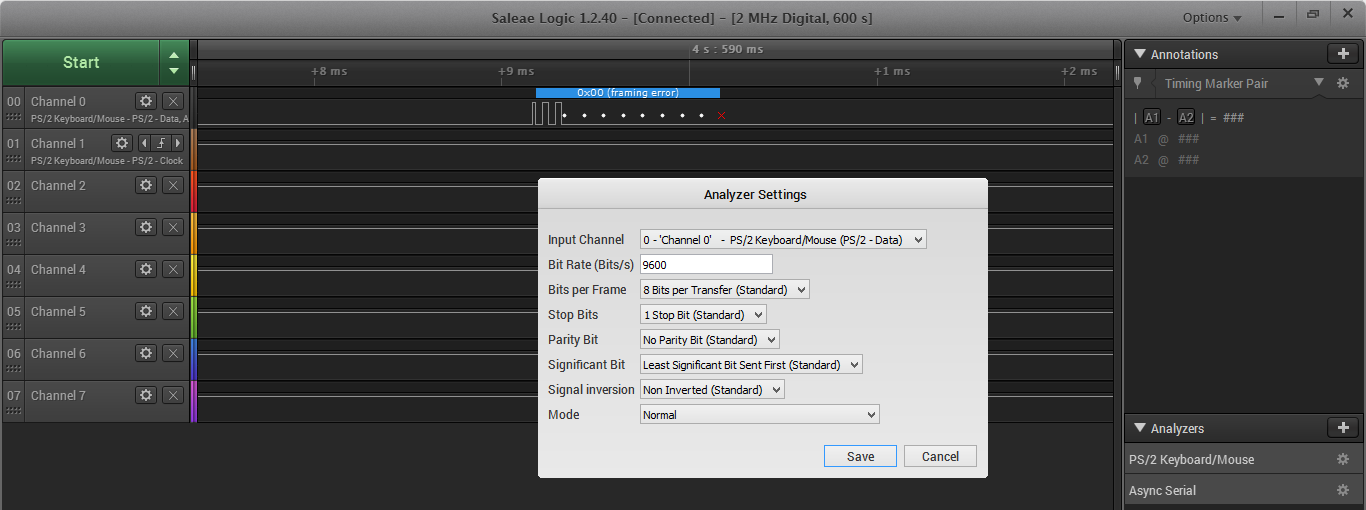Open Timing Marker Pair dropdown arrow
This screenshot has height=510, width=1366.
pyautogui.click(x=1319, y=83)
